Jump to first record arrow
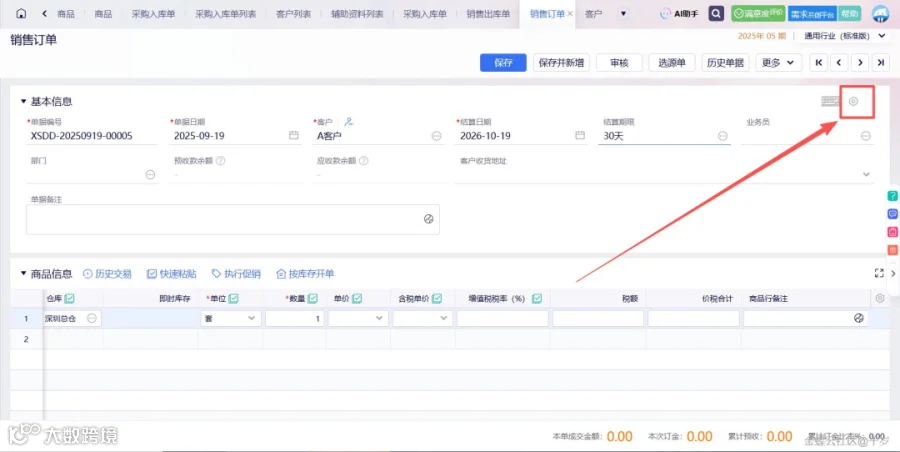 click(x=818, y=63)
